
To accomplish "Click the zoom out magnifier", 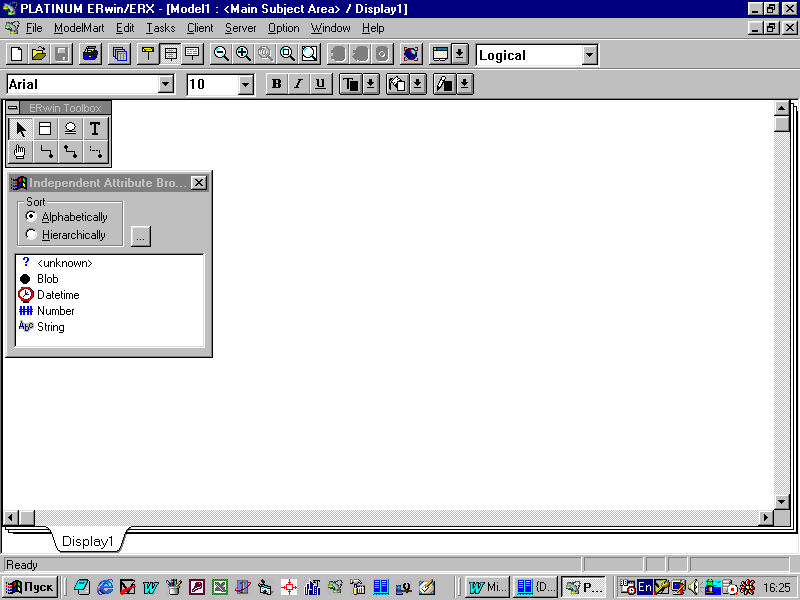I will click(221, 54).
